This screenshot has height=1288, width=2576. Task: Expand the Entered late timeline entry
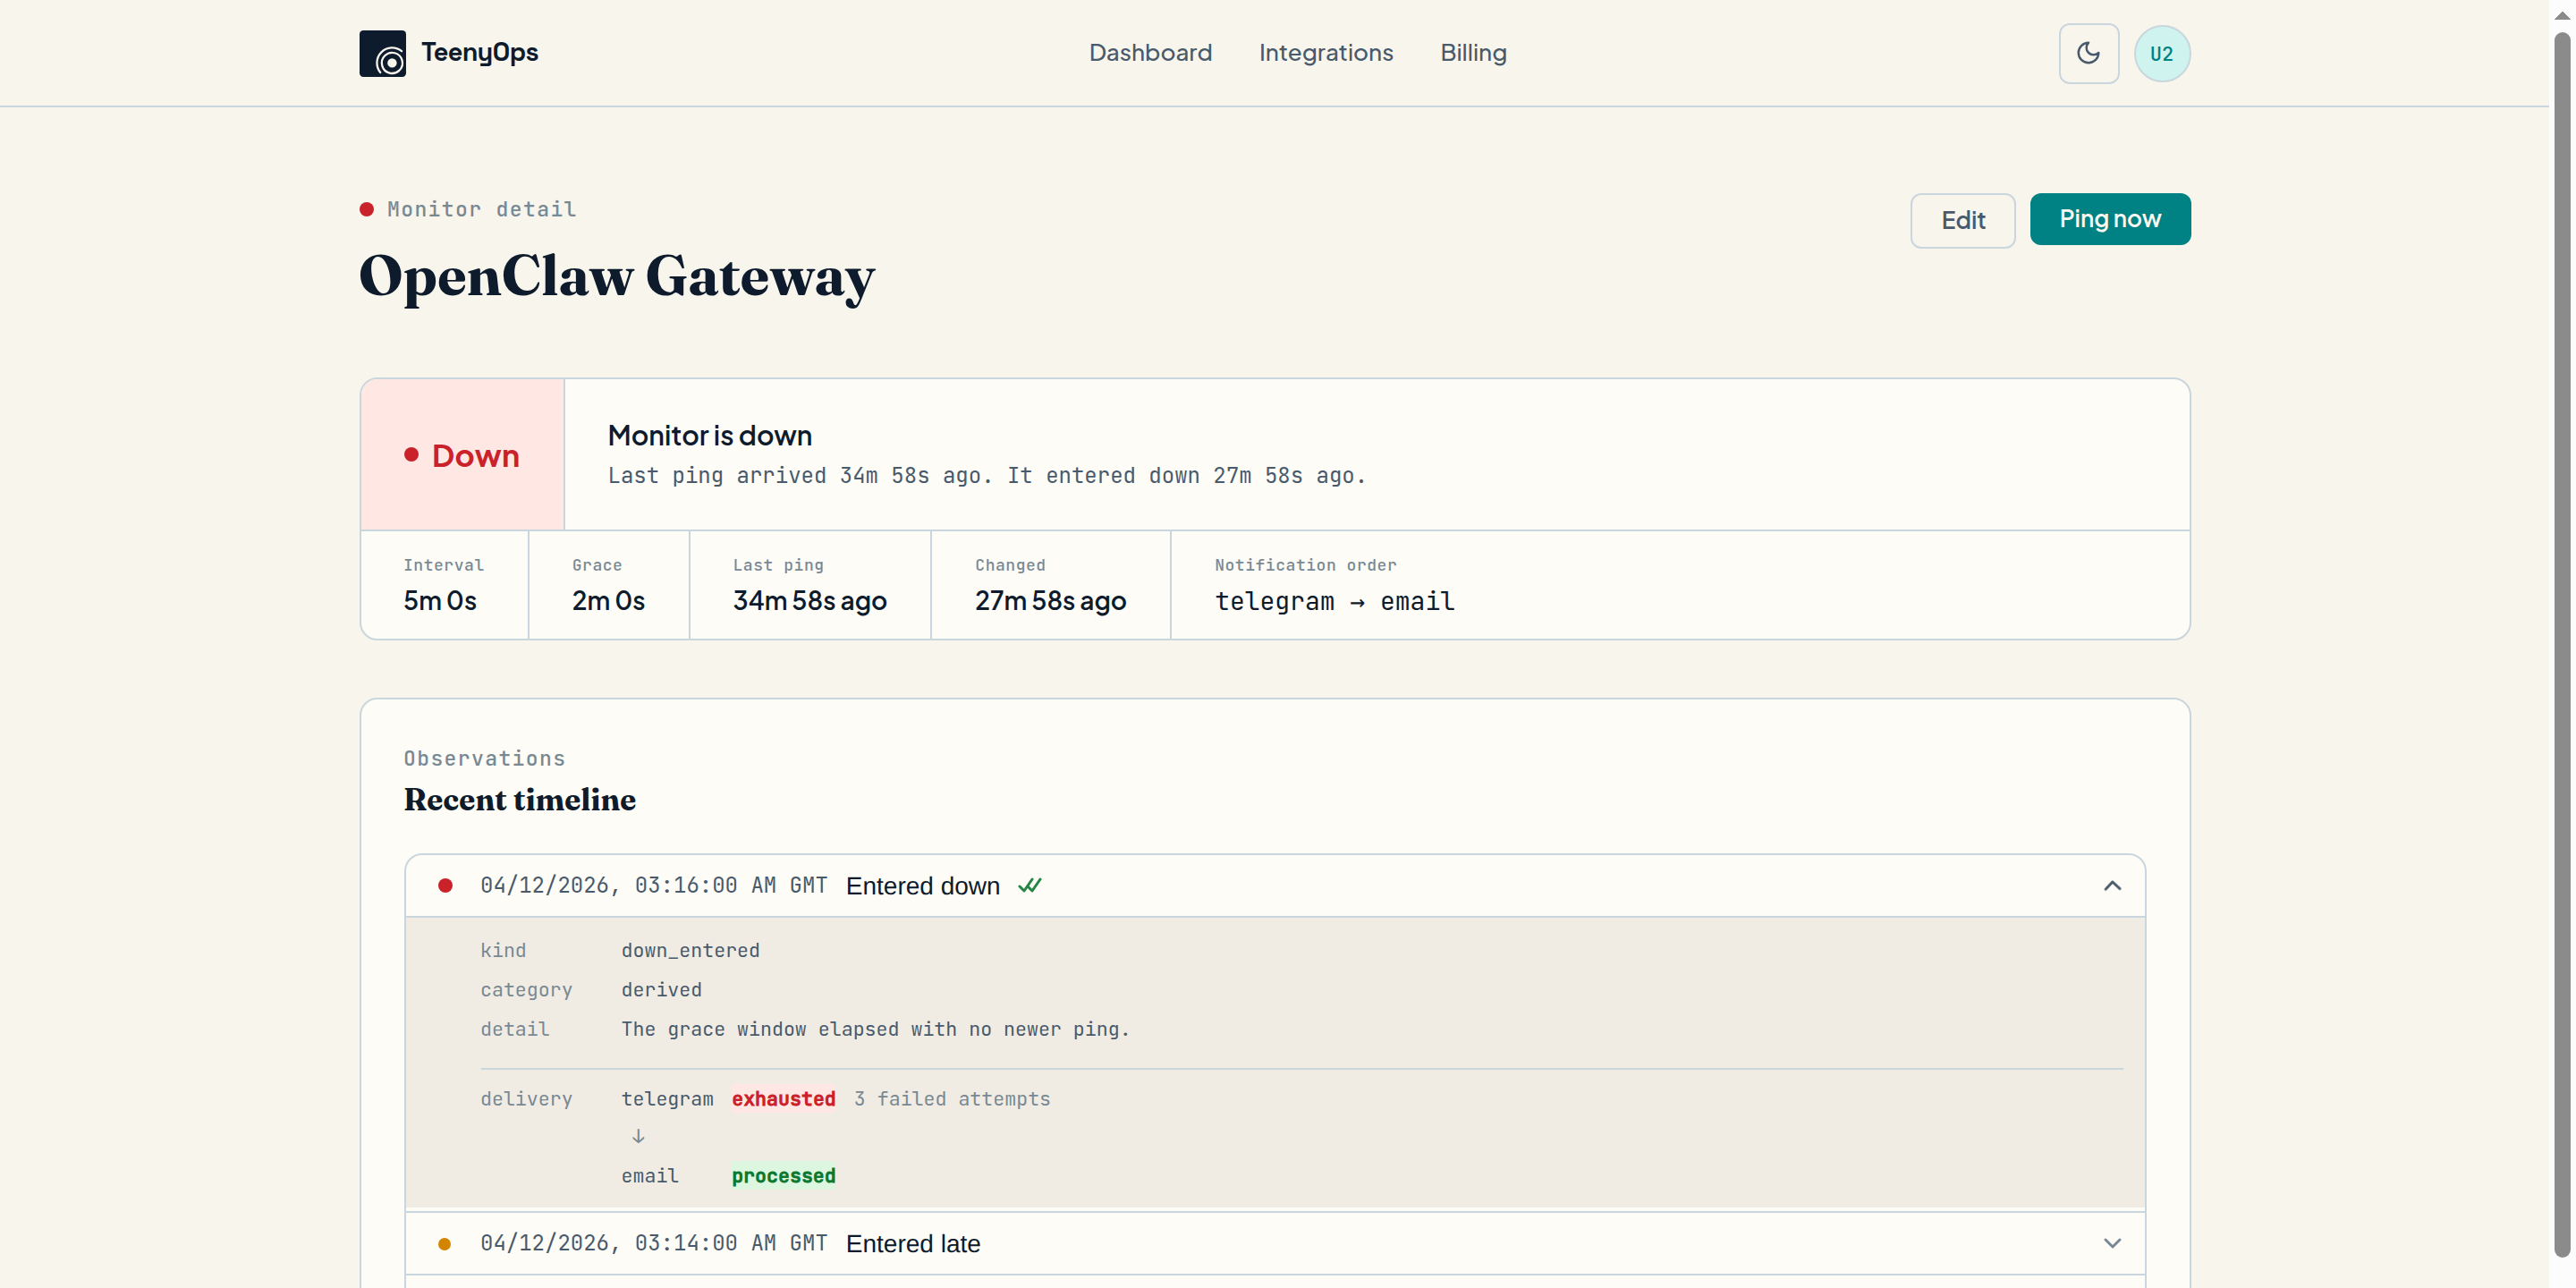point(2113,1243)
